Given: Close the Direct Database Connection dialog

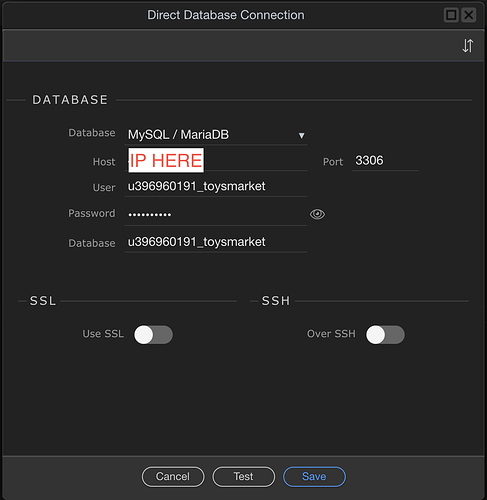Looking at the screenshot, I should pos(469,15).
